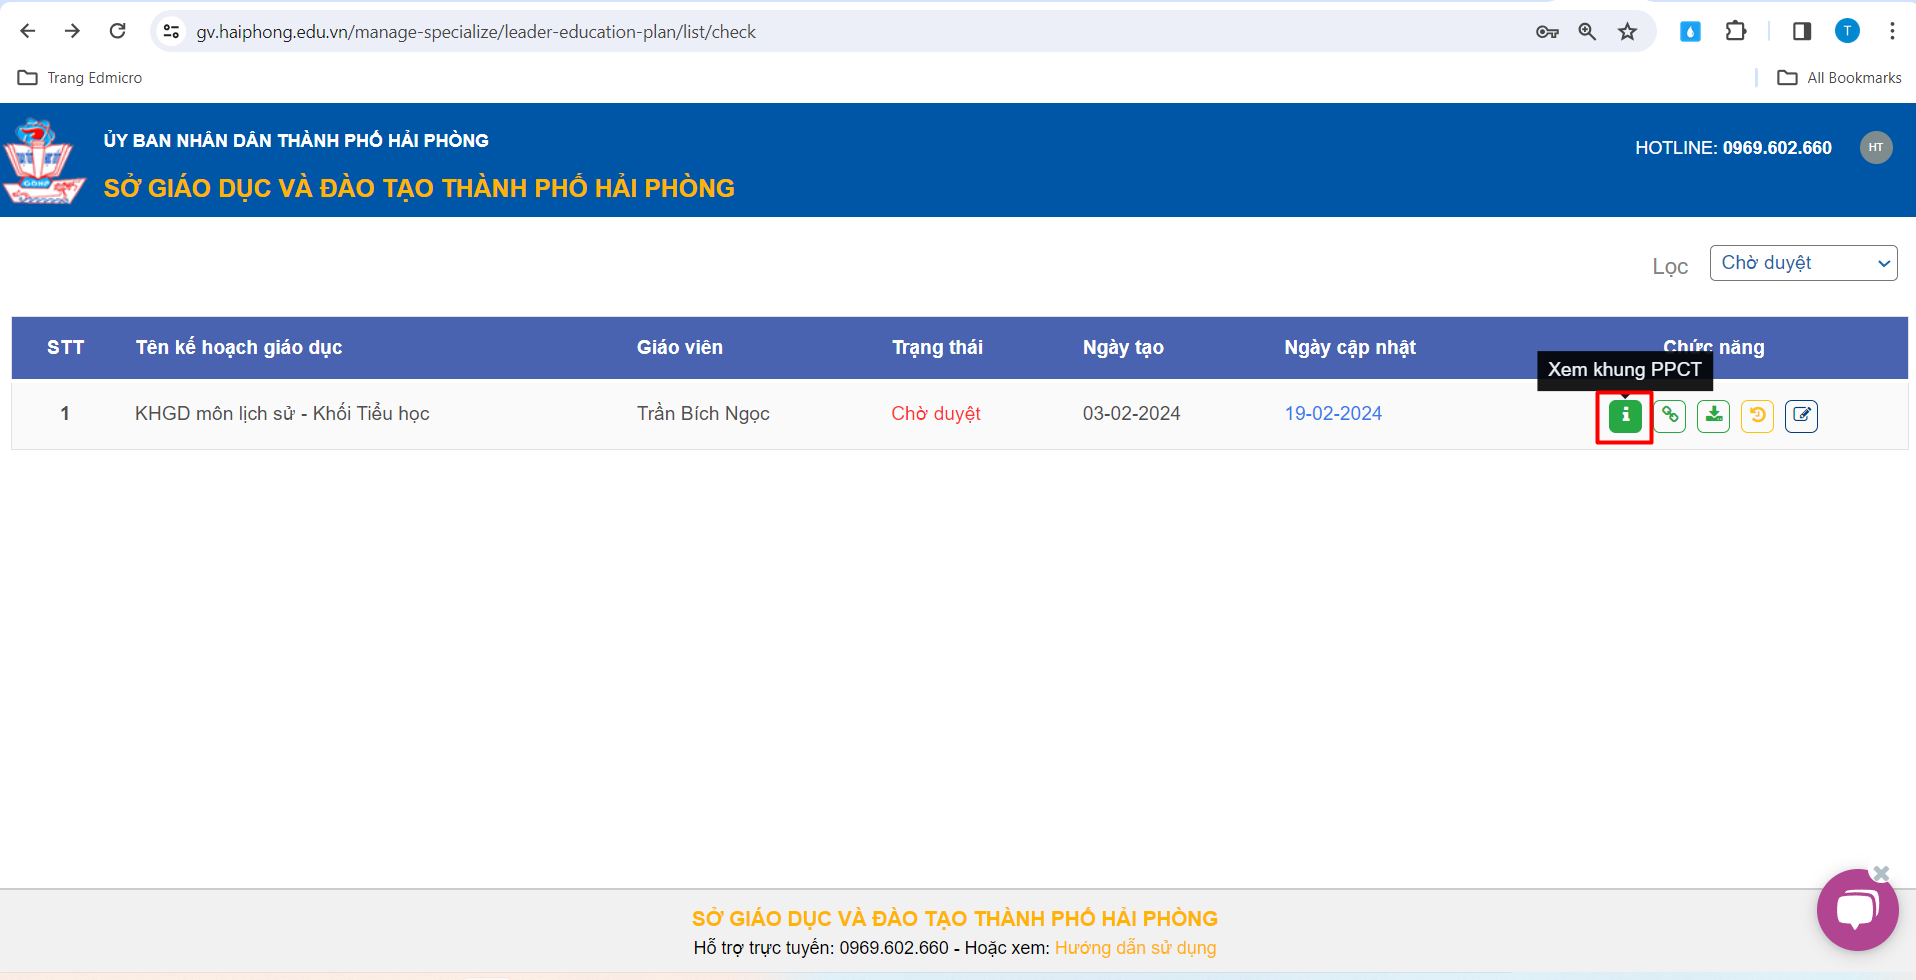Viewport: 1916px width, 980px height.
Task: Open the All Bookmarks folder
Action: pos(1839,78)
